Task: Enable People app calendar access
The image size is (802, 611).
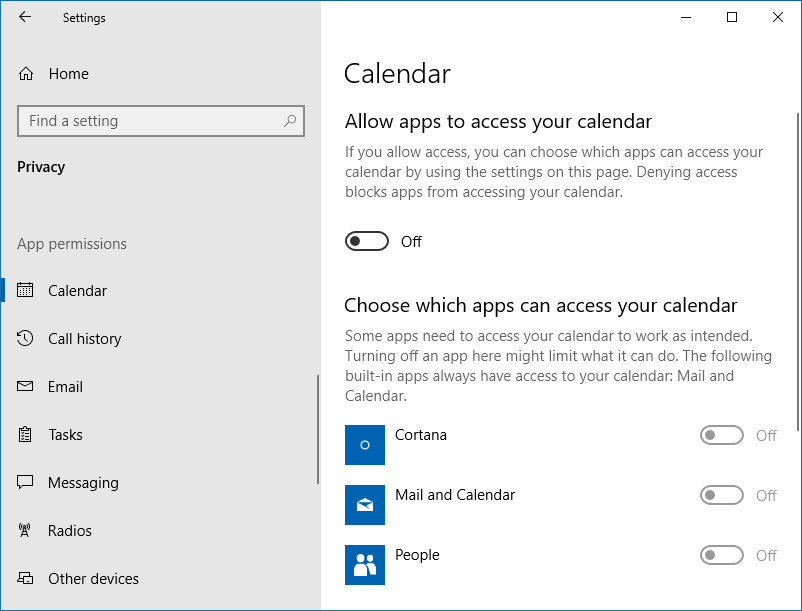Action: (721, 555)
